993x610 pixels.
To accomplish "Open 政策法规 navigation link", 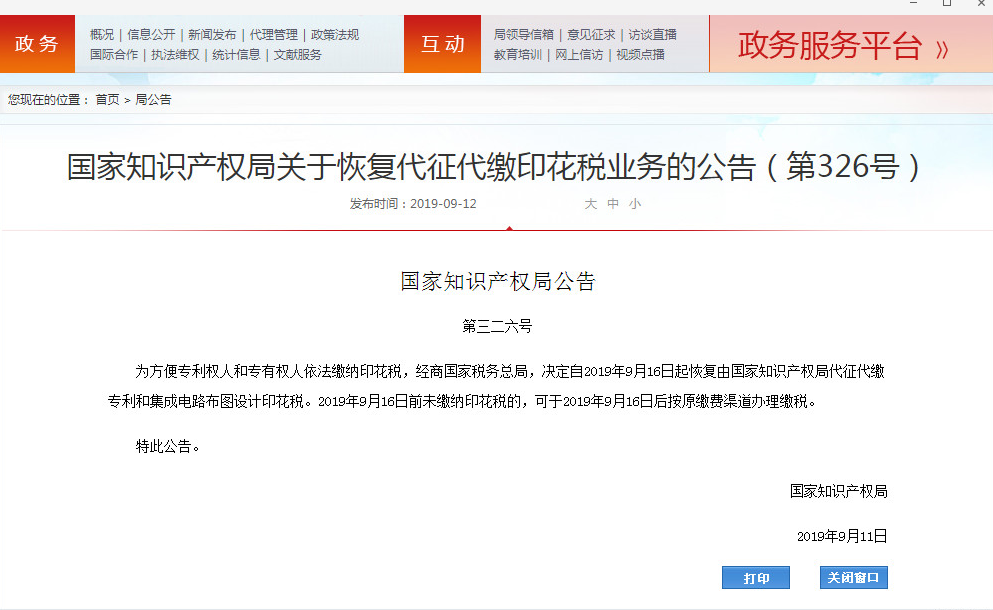I will [x=335, y=35].
